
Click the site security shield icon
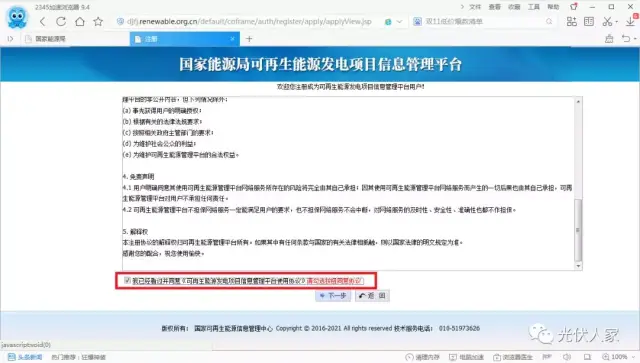120,22
